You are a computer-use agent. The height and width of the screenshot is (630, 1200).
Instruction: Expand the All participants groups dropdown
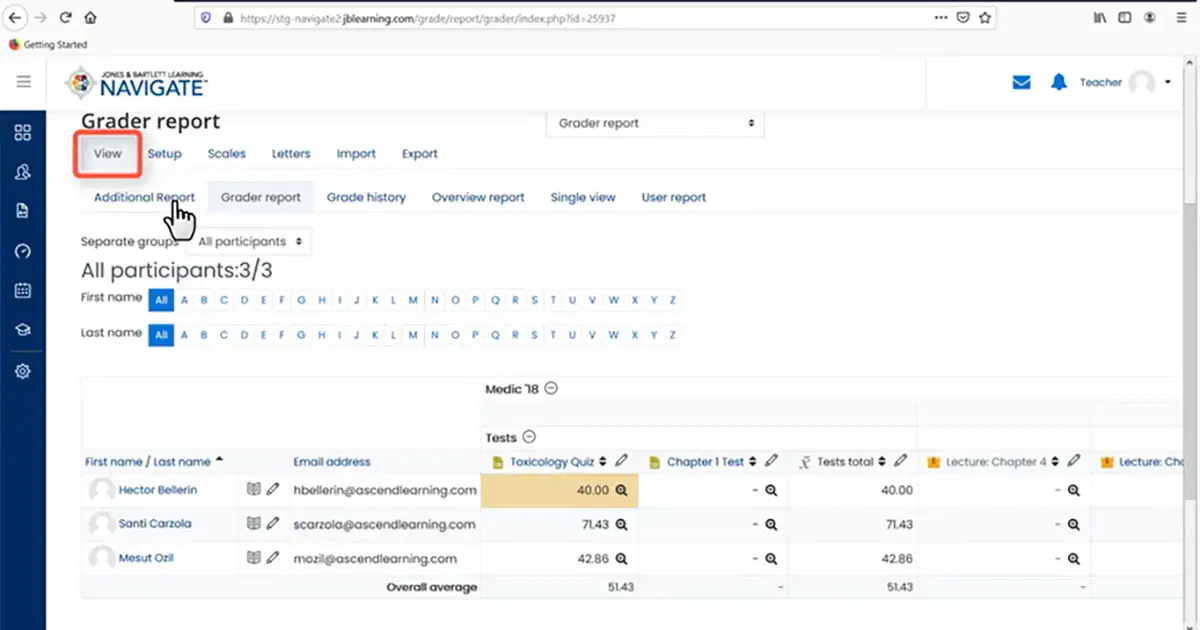tap(249, 242)
